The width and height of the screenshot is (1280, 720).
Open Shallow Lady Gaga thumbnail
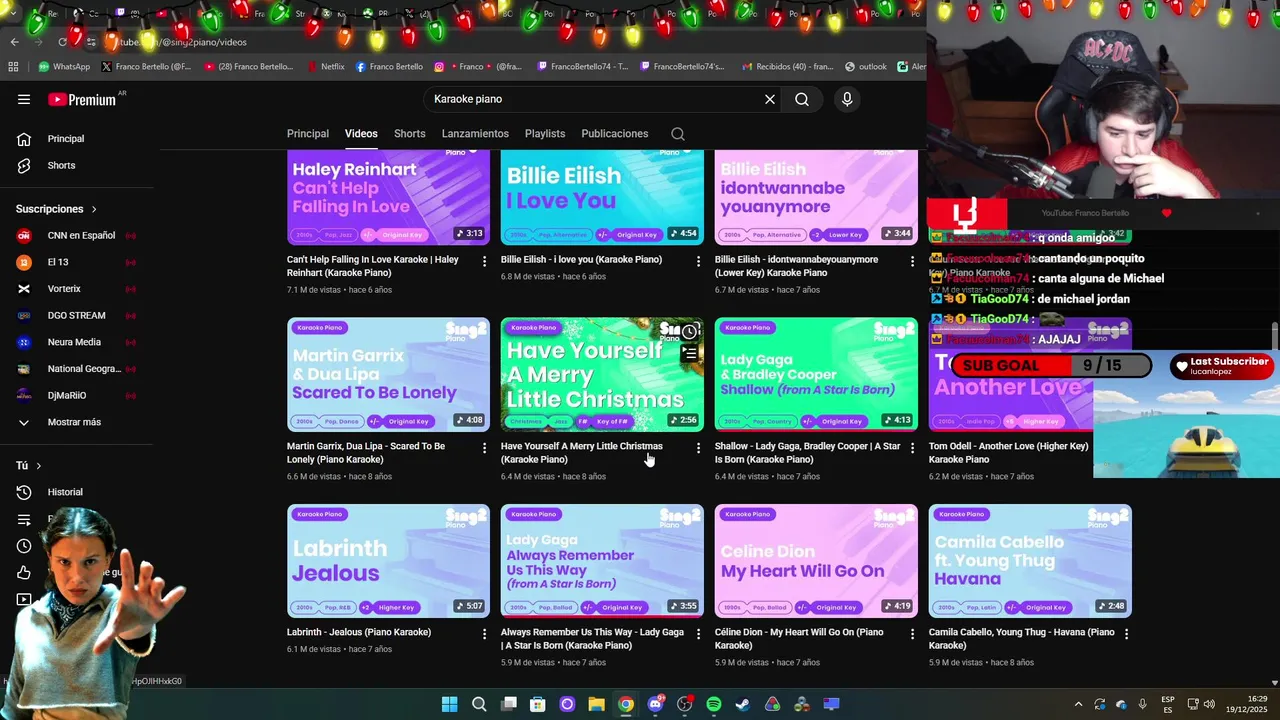(816, 374)
